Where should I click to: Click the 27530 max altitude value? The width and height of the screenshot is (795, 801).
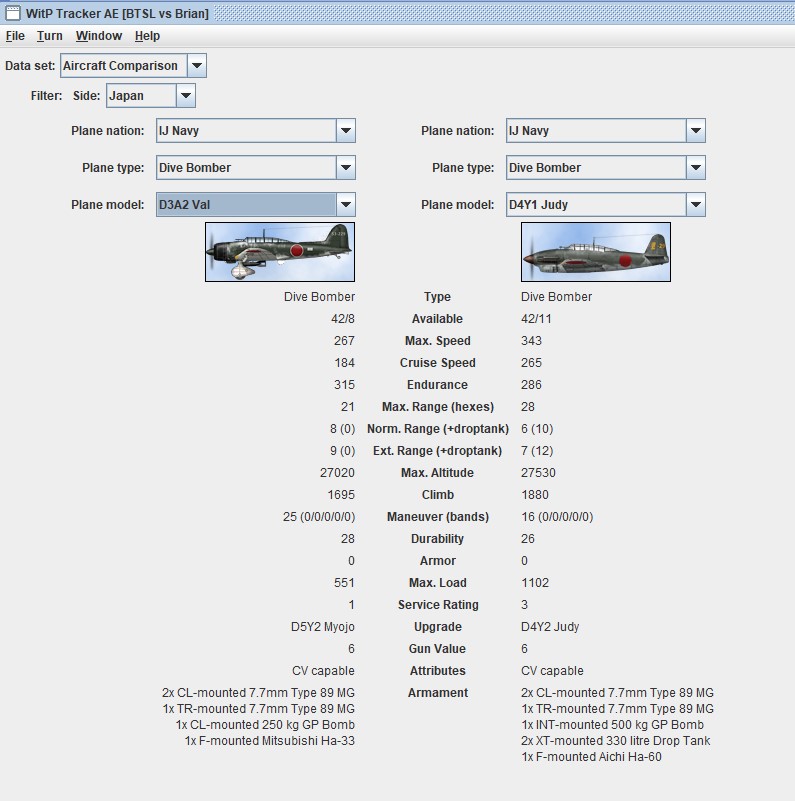tap(539, 473)
